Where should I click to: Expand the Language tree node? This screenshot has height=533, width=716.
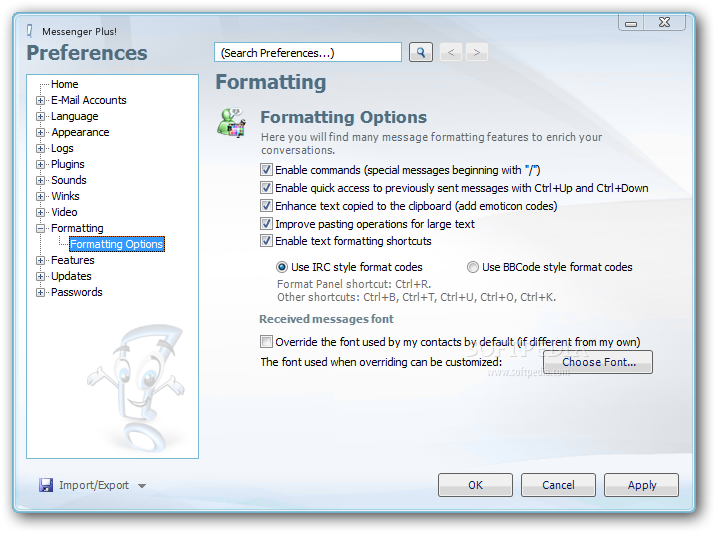[x=41, y=116]
